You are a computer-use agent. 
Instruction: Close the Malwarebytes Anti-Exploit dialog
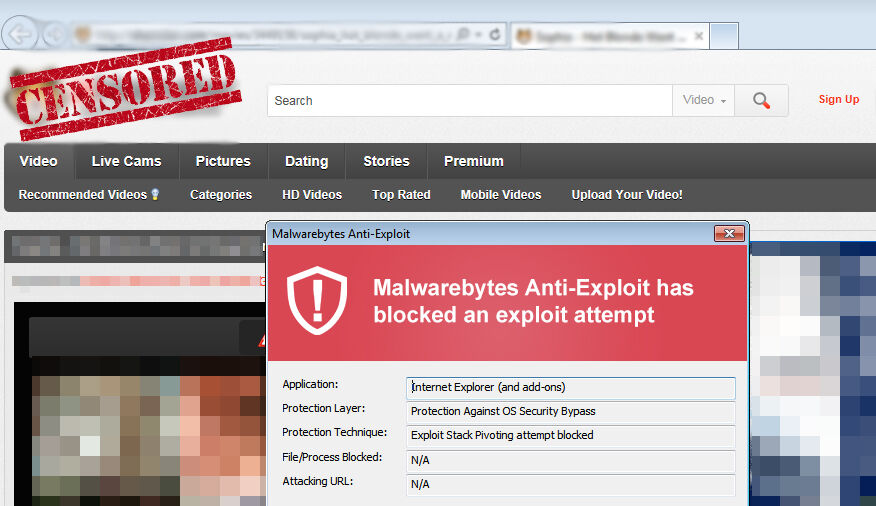tap(729, 233)
